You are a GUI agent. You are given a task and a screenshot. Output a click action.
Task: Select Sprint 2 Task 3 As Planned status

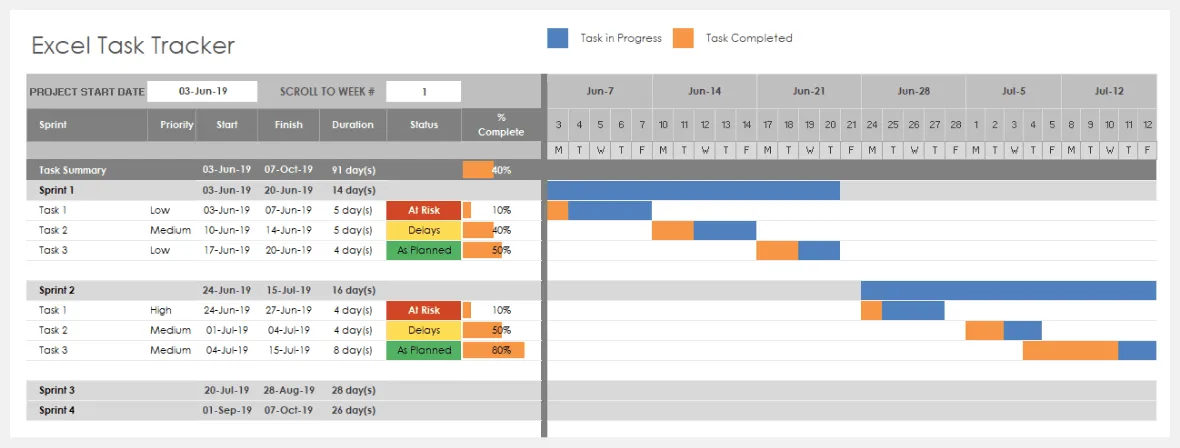(424, 350)
